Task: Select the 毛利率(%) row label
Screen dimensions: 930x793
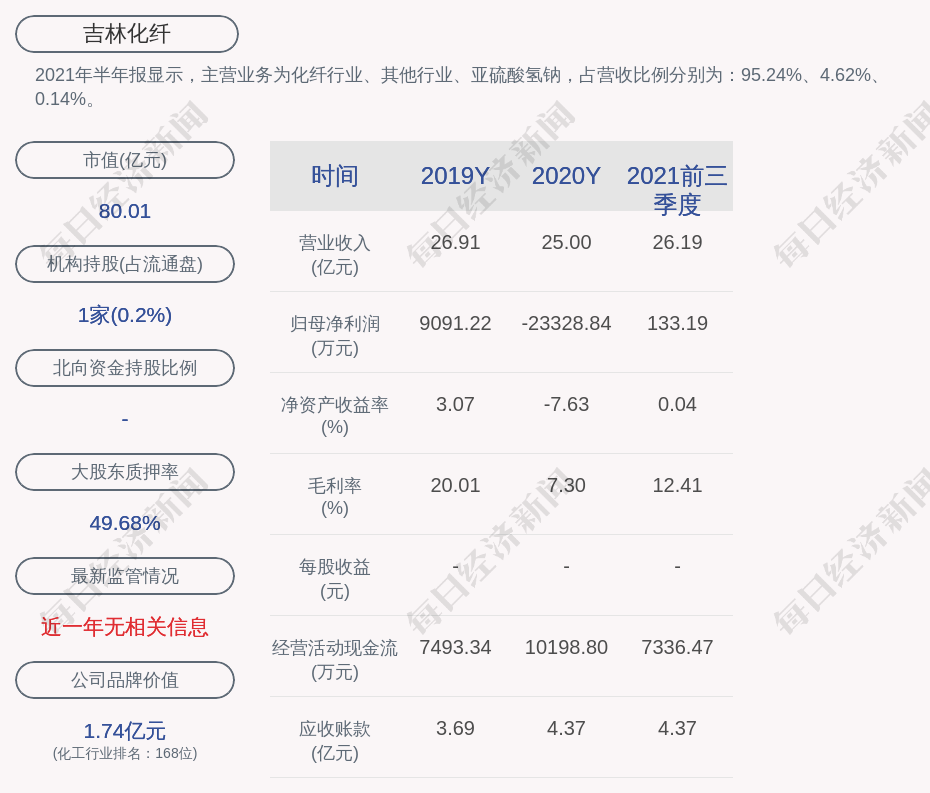Action: click(335, 497)
